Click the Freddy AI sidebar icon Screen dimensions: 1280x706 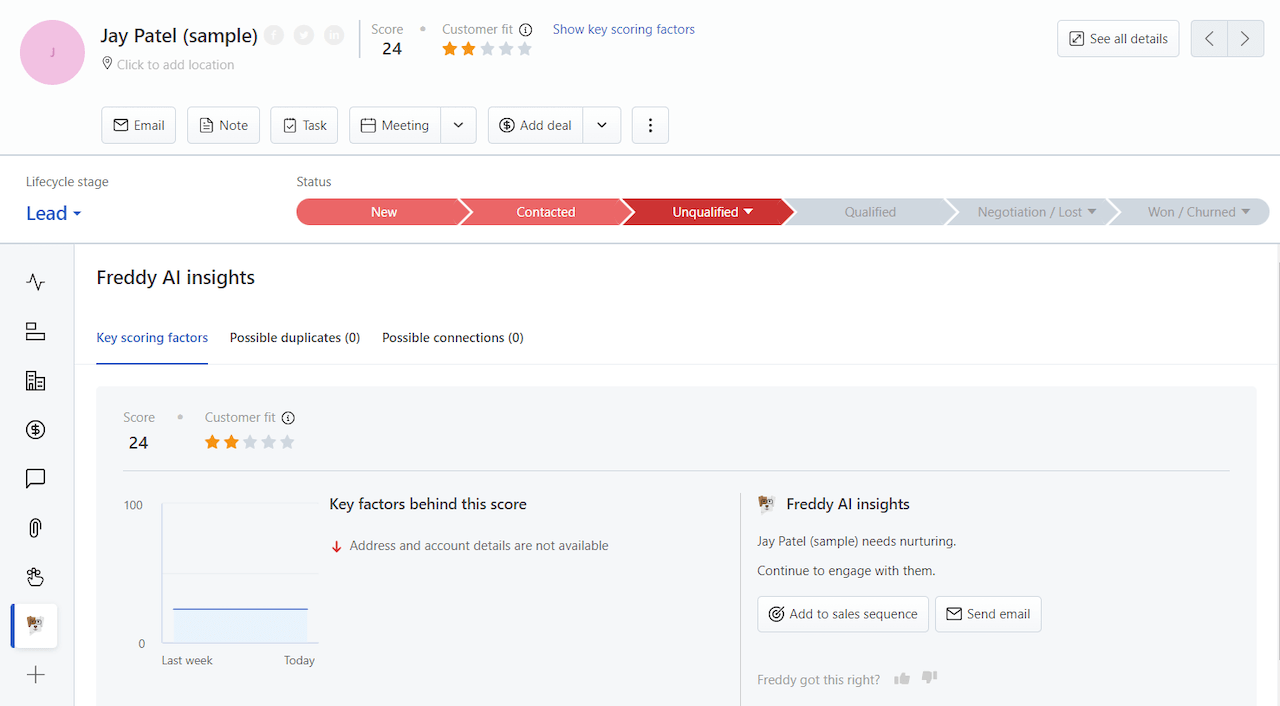point(36,626)
